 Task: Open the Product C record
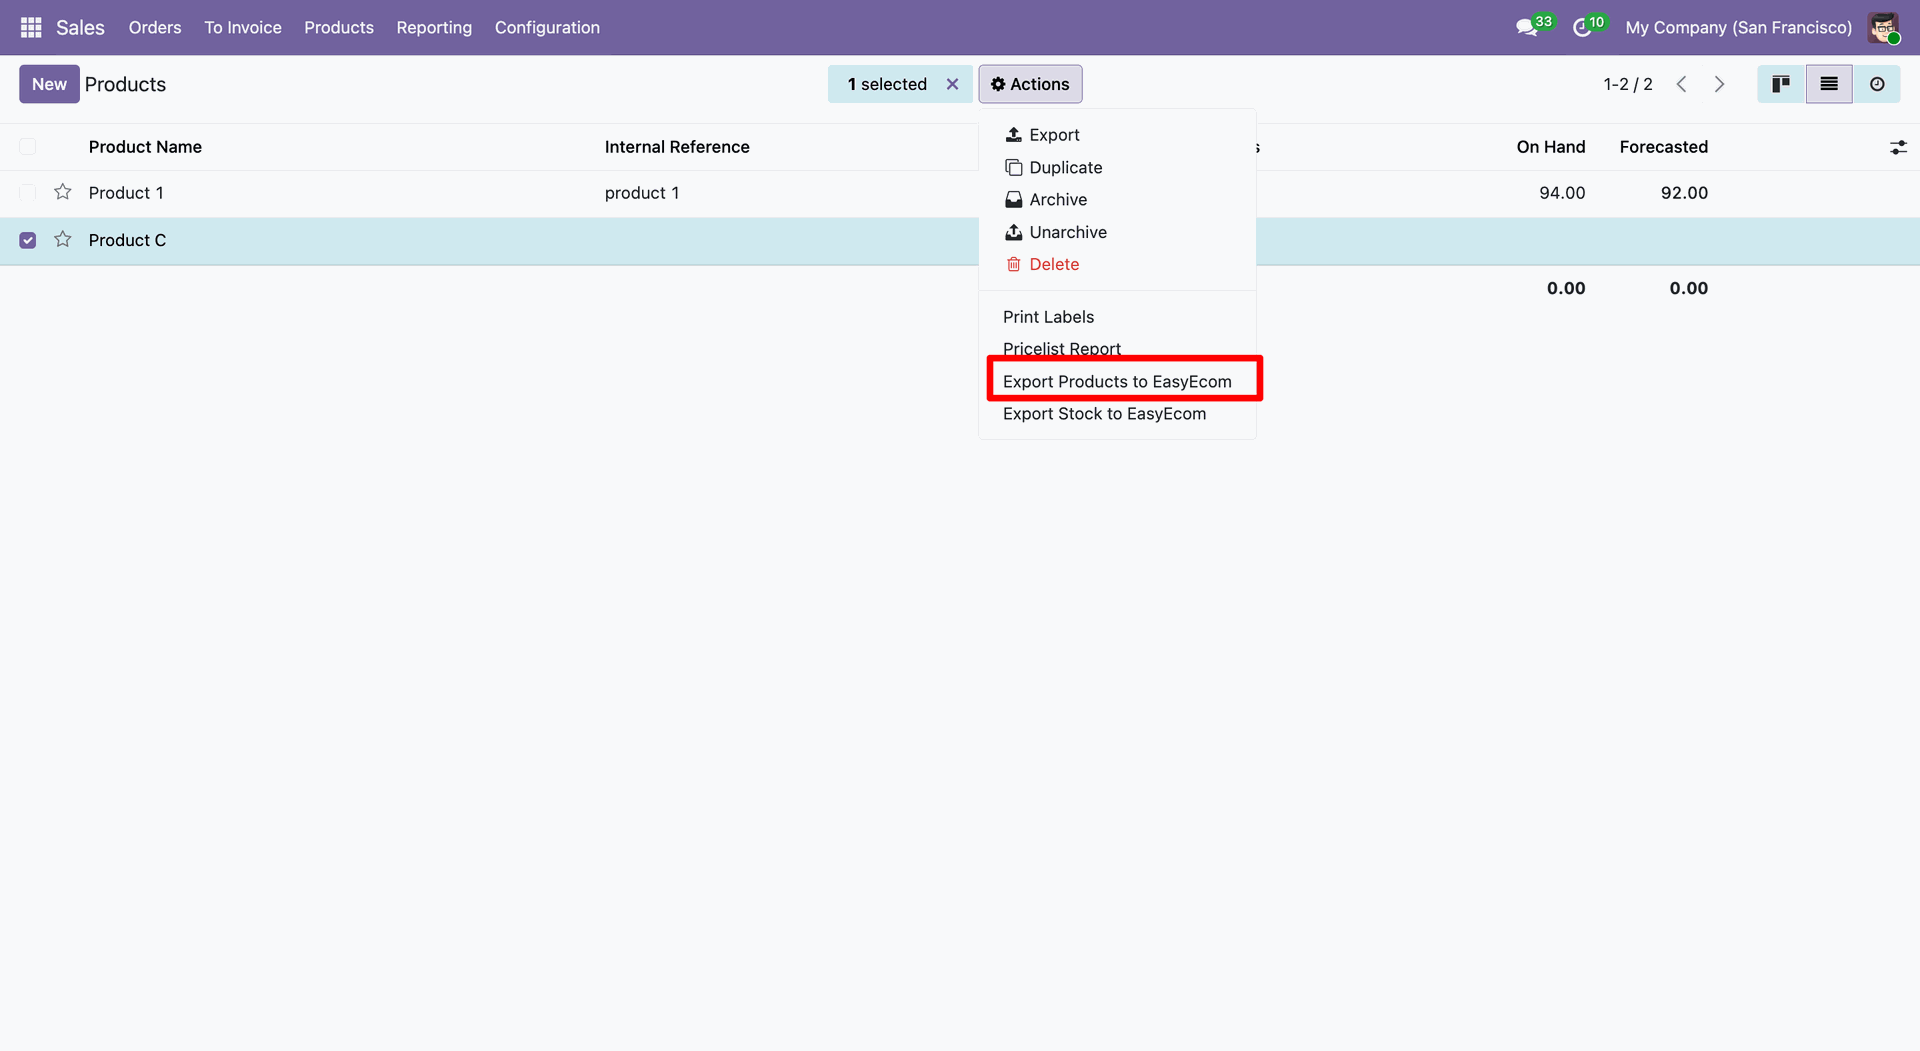127,240
